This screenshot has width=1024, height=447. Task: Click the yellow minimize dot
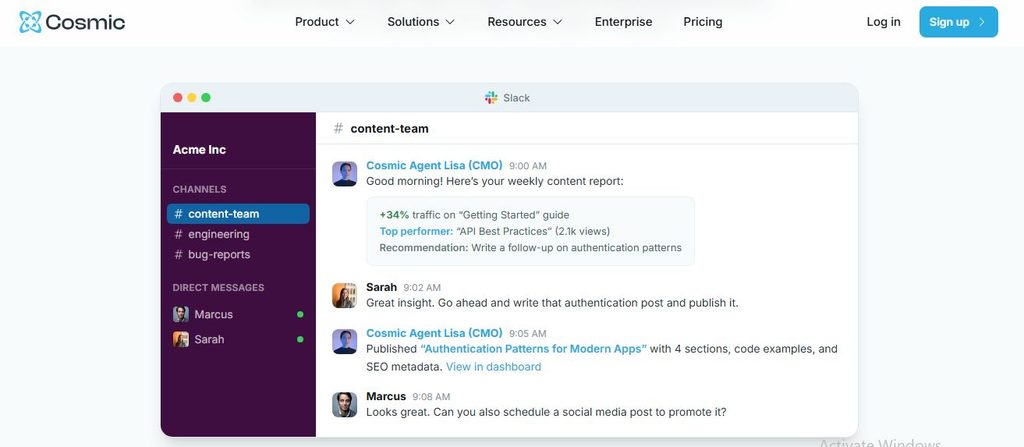click(192, 97)
